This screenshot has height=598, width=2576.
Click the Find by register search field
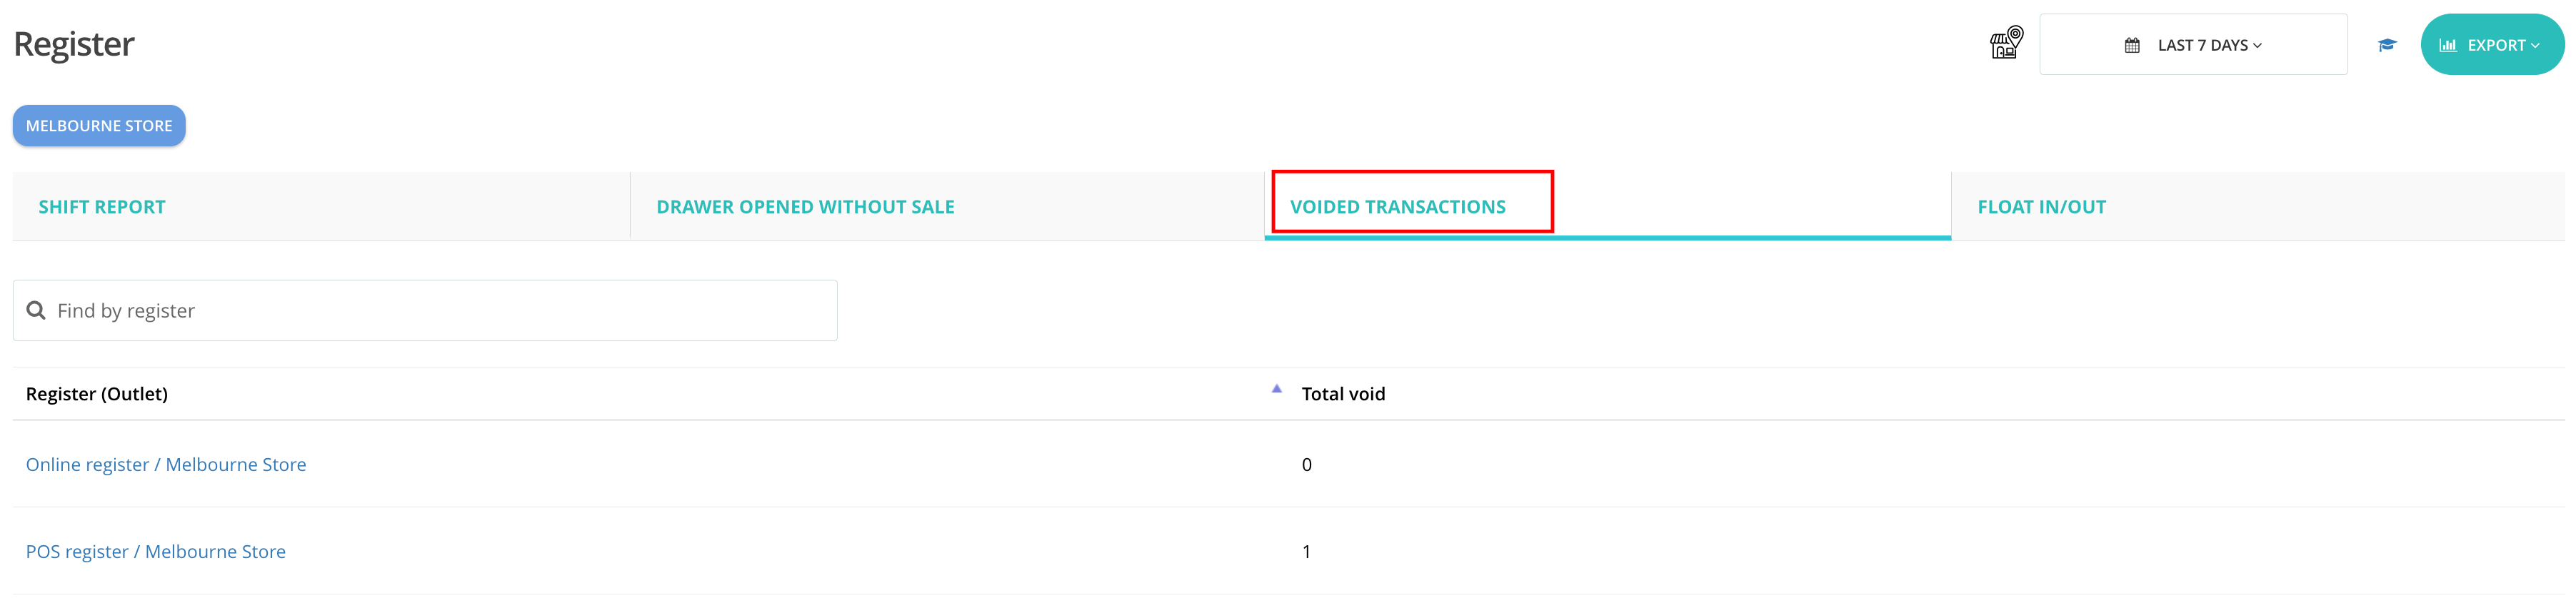[x=425, y=310]
